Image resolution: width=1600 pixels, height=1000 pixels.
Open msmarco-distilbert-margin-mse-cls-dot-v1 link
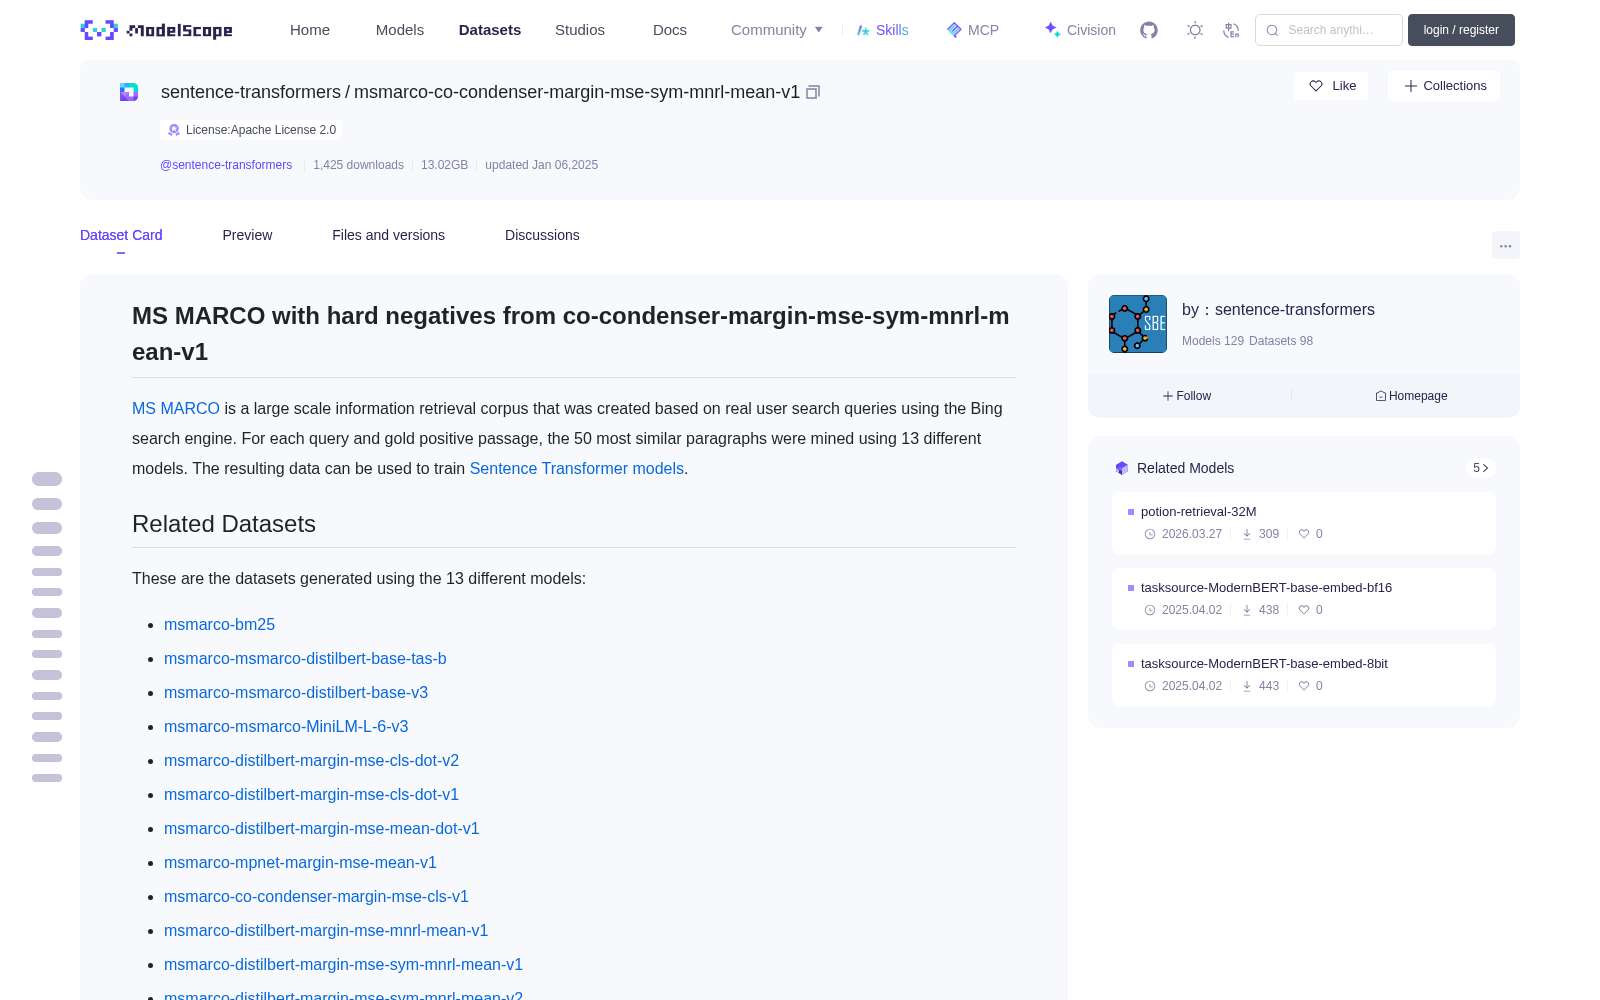(311, 794)
